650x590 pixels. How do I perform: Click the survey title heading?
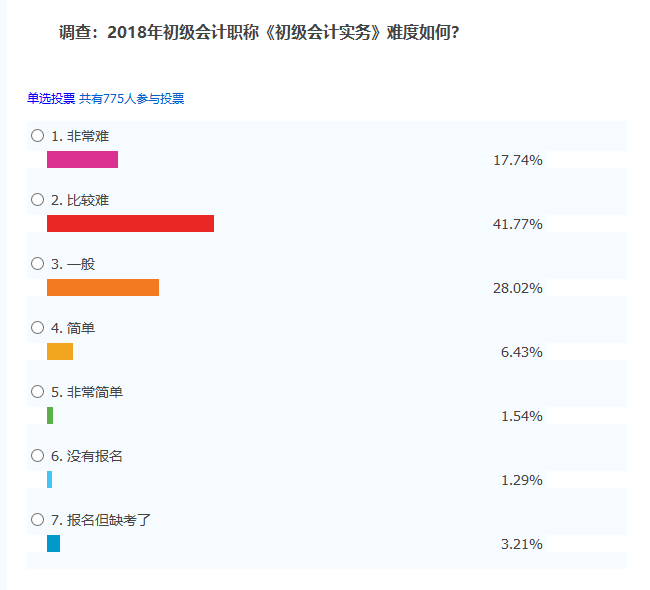[x=259, y=33]
